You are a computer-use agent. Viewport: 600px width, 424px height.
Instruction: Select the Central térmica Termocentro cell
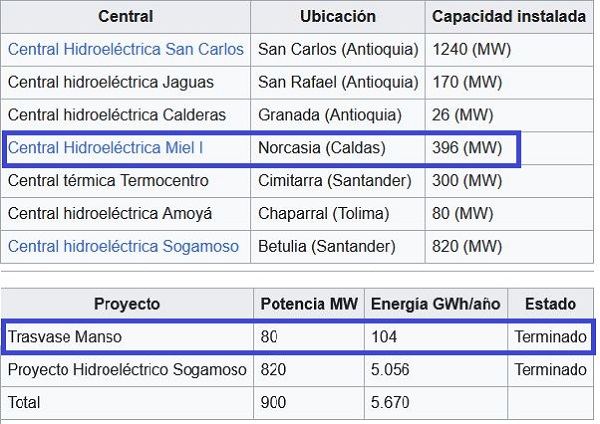pos(108,181)
